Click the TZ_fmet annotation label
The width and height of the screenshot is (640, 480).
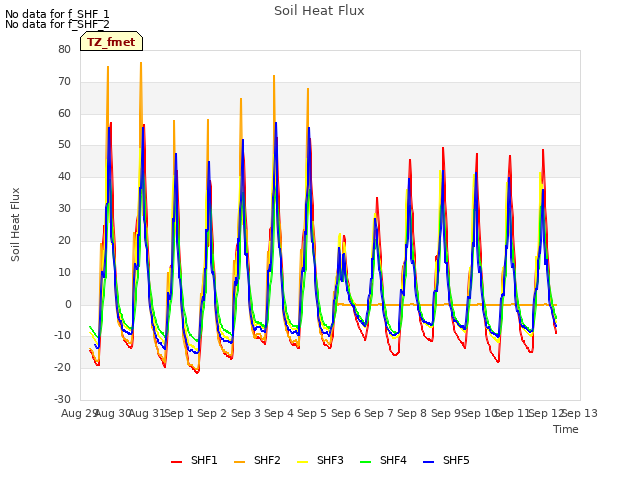pyautogui.click(x=111, y=42)
